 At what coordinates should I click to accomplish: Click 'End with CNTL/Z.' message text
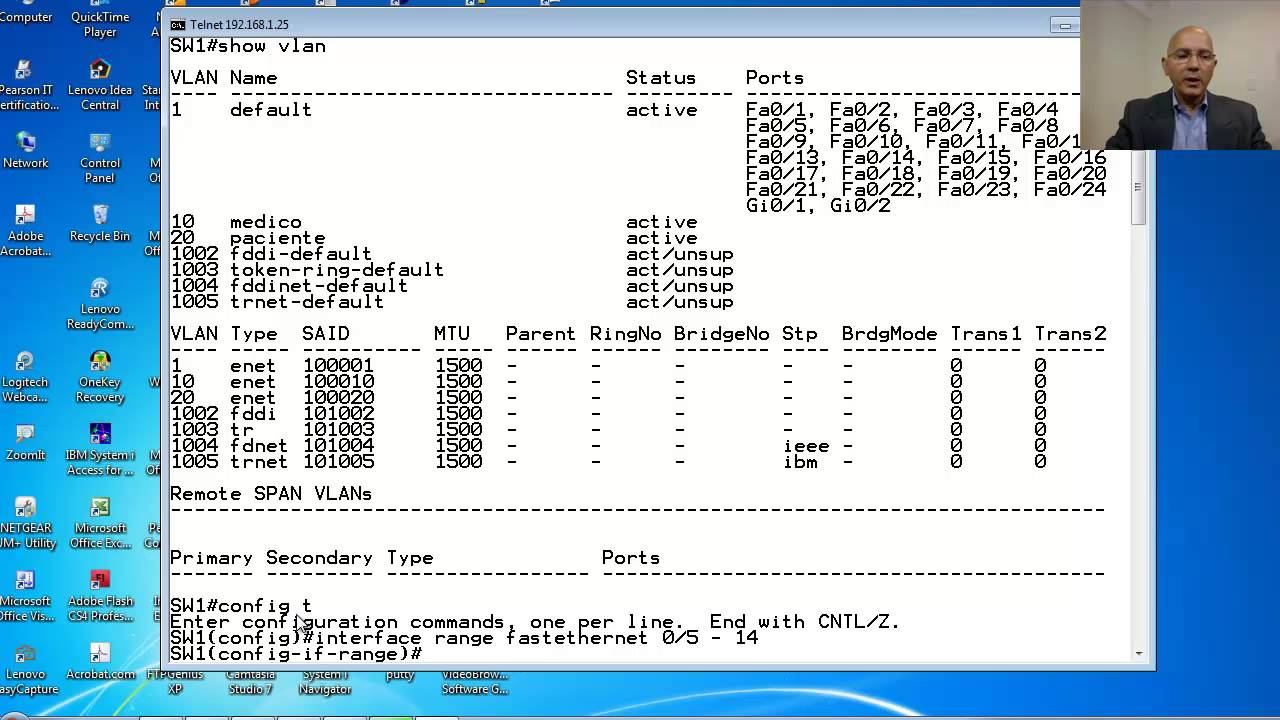point(805,622)
